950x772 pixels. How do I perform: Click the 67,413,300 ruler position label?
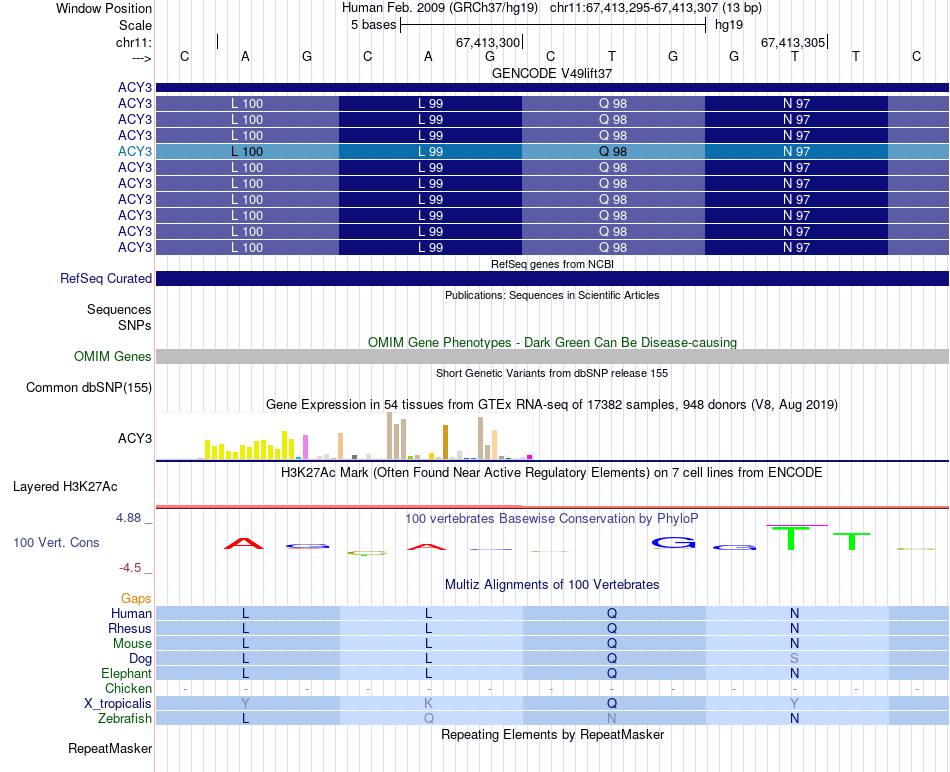[488, 42]
